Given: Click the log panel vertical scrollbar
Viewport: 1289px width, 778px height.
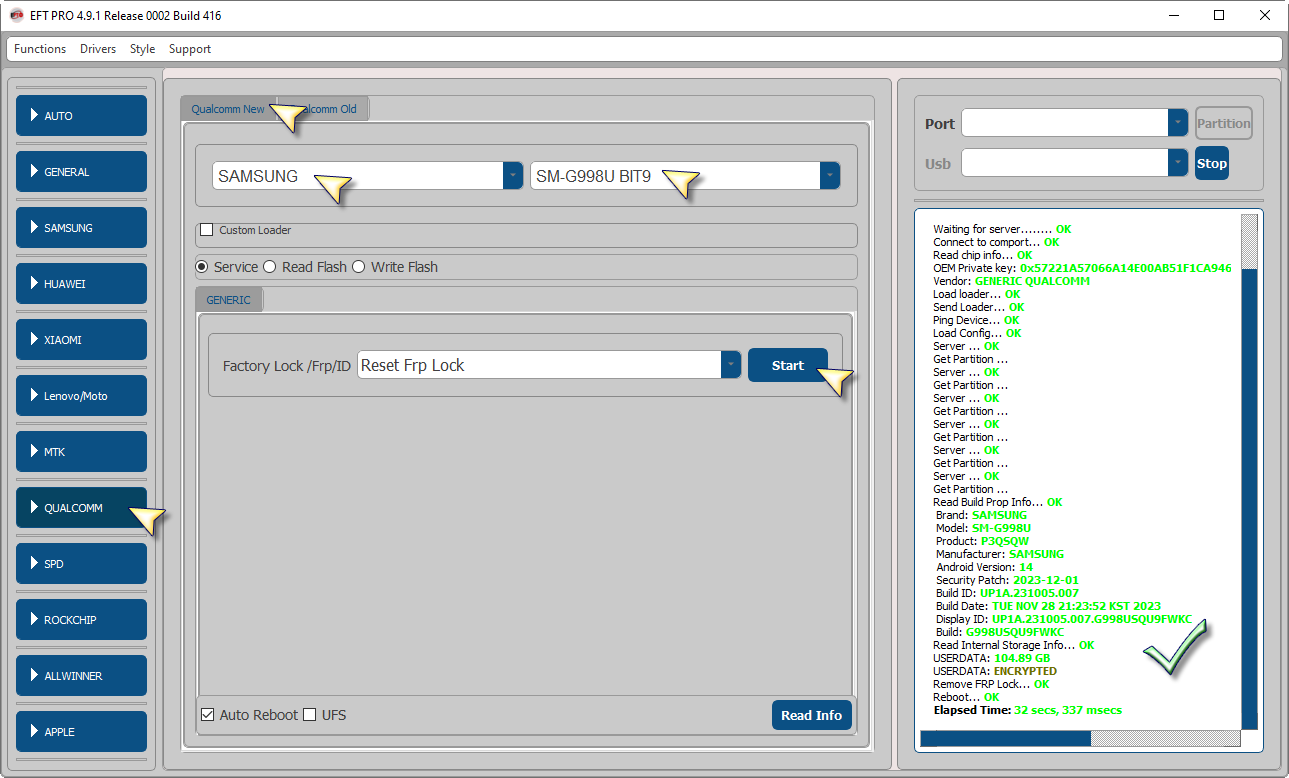Looking at the screenshot, I should tap(1249, 480).
